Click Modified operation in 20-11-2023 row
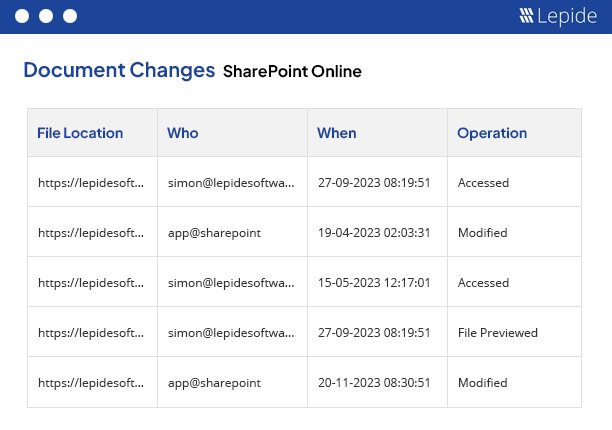 click(482, 382)
